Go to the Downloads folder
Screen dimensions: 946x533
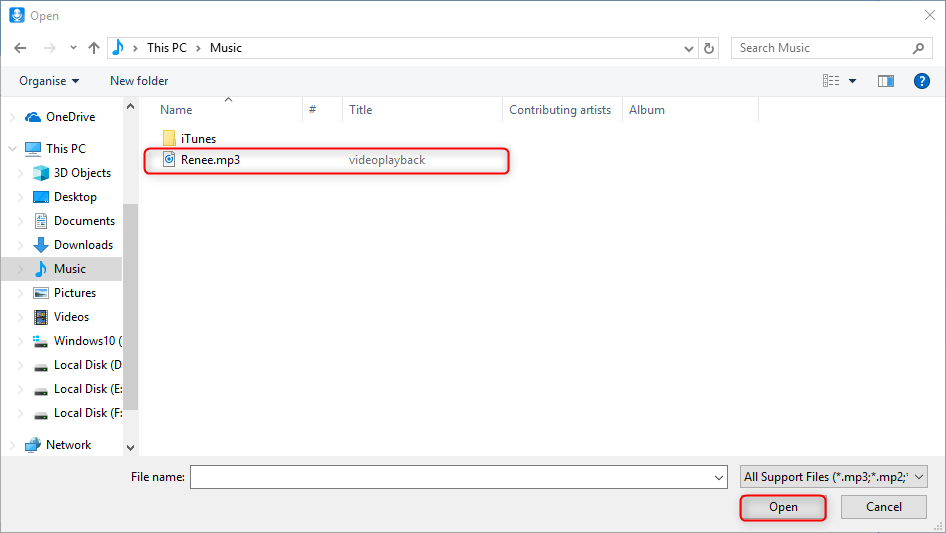point(83,245)
